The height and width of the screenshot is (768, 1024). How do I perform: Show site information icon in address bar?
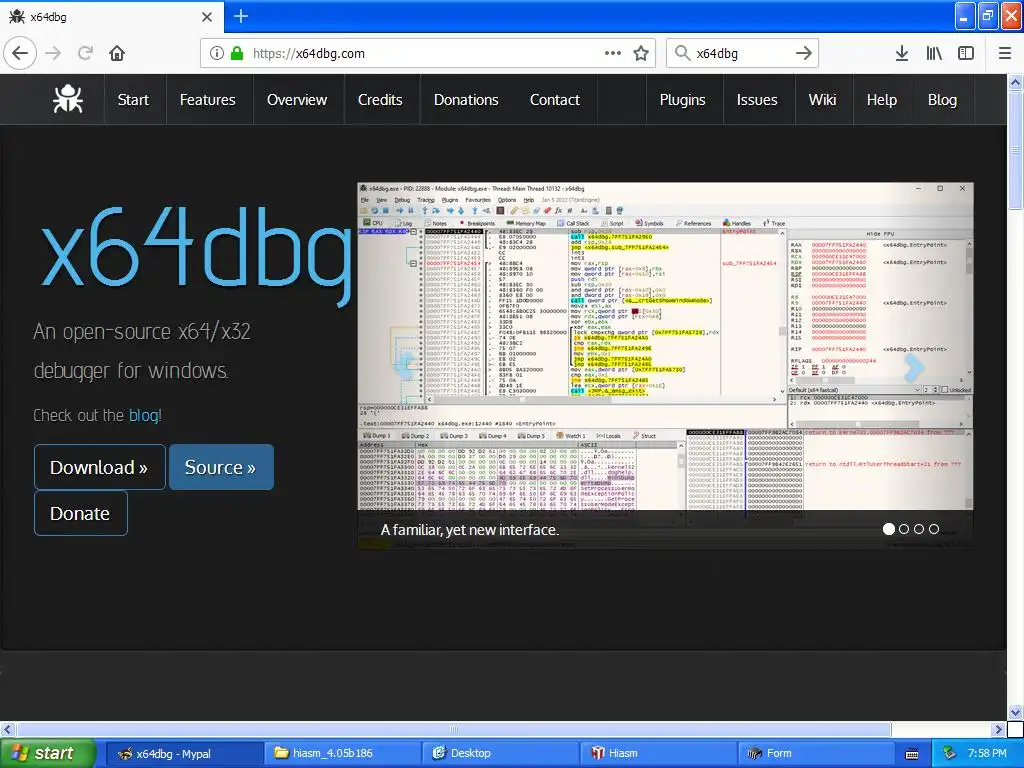(x=217, y=53)
